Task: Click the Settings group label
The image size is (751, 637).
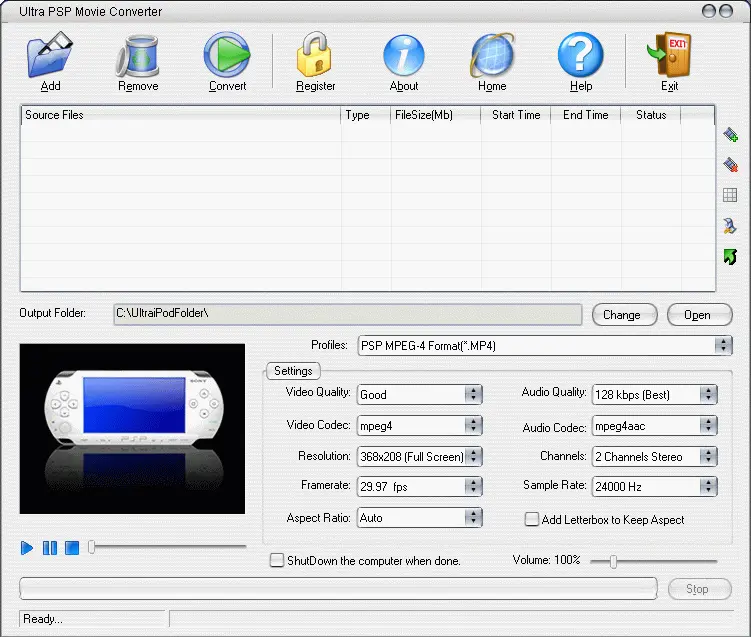Action: point(293,371)
